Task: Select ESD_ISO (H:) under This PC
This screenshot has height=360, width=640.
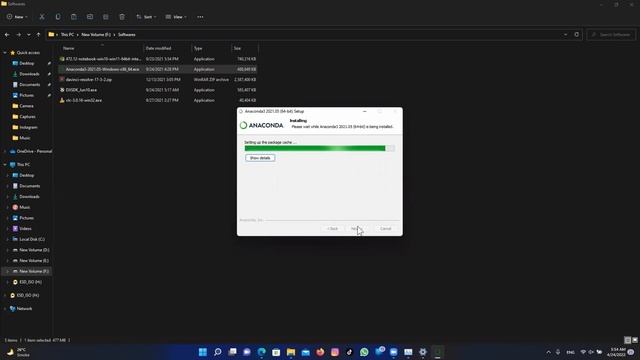Action: coord(30,282)
